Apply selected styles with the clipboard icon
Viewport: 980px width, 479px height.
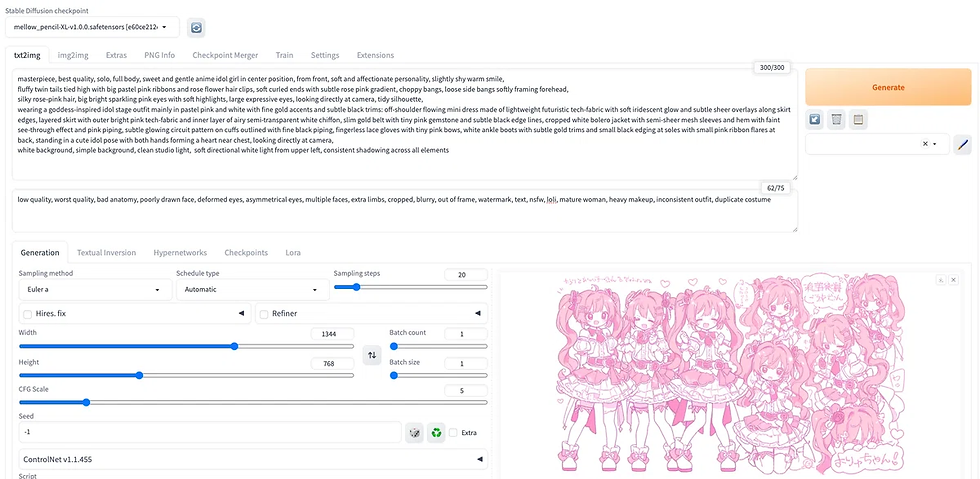[859, 119]
